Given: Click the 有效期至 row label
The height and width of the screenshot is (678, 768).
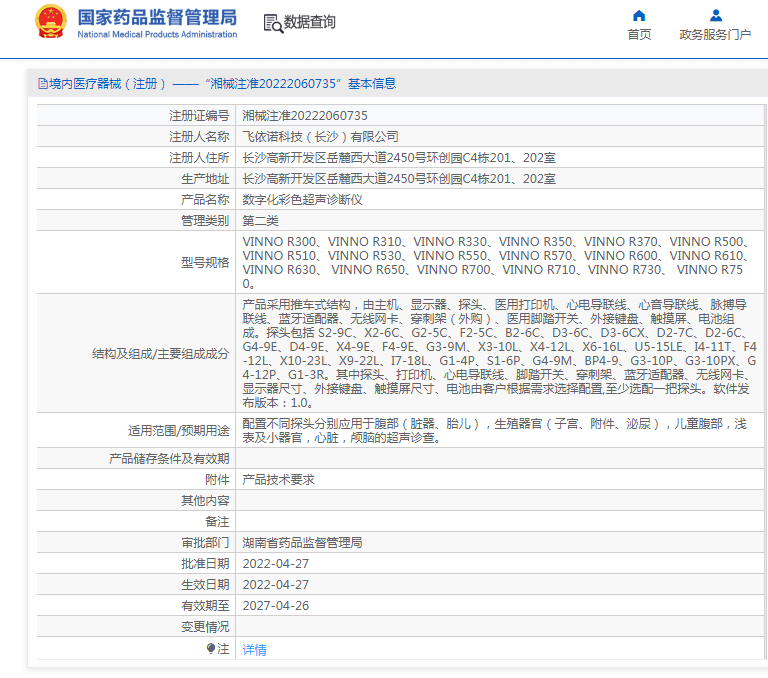Looking at the screenshot, I should [205, 606].
